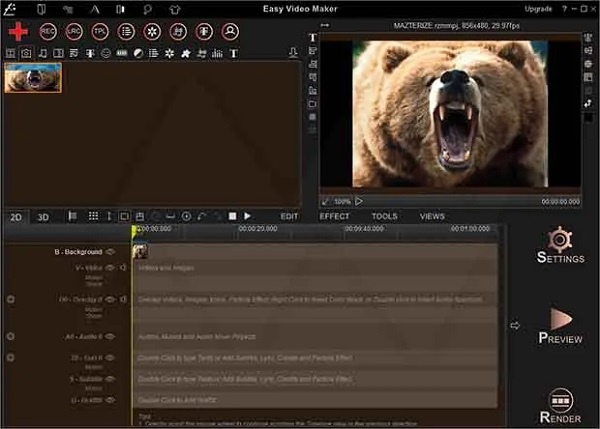Select the camera Images media filter
Viewport: 600px width, 429px height.
click(x=26, y=53)
